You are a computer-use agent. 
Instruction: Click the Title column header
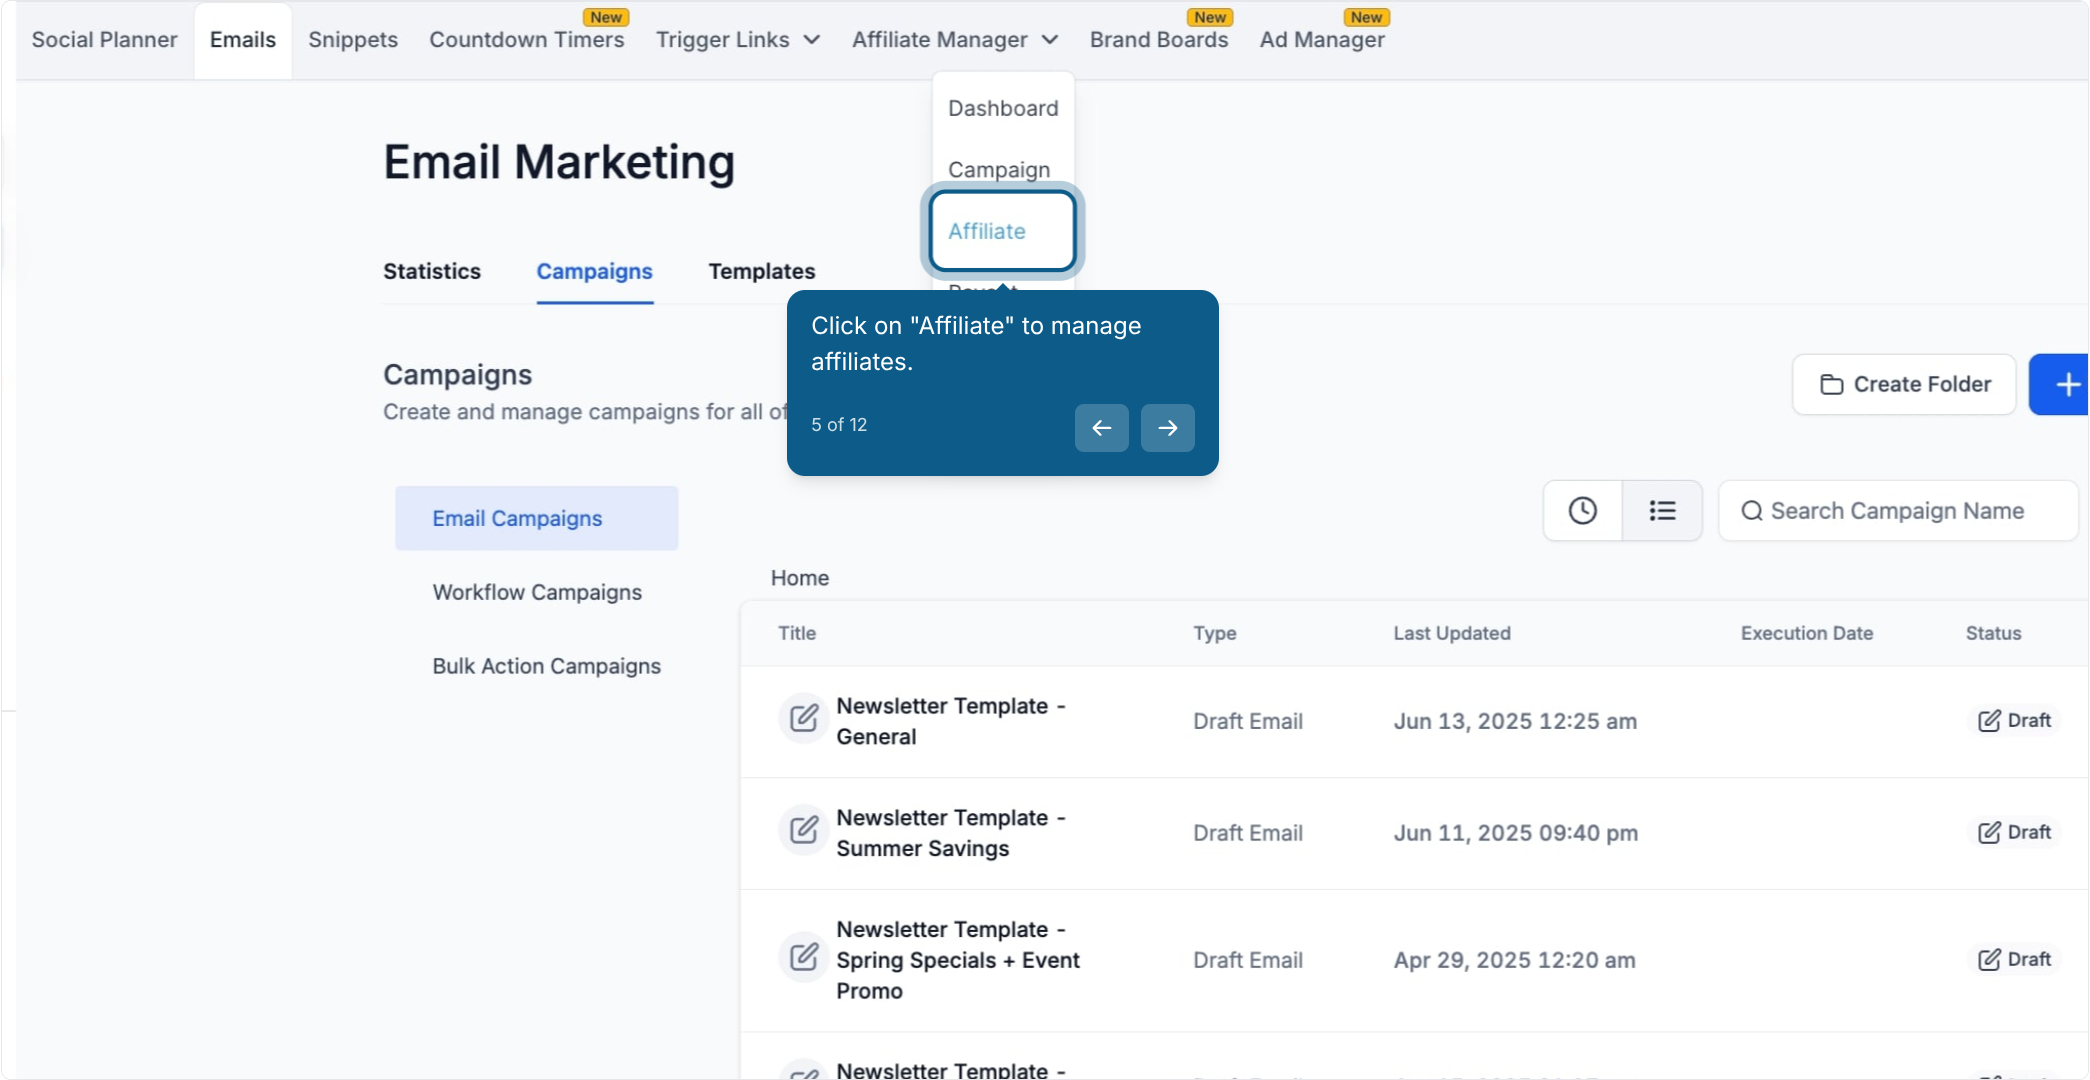(797, 633)
